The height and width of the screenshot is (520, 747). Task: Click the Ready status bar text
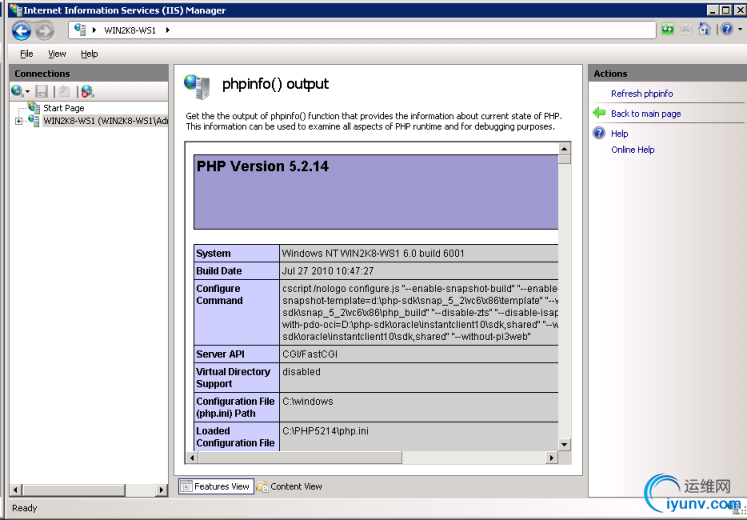coord(24,508)
